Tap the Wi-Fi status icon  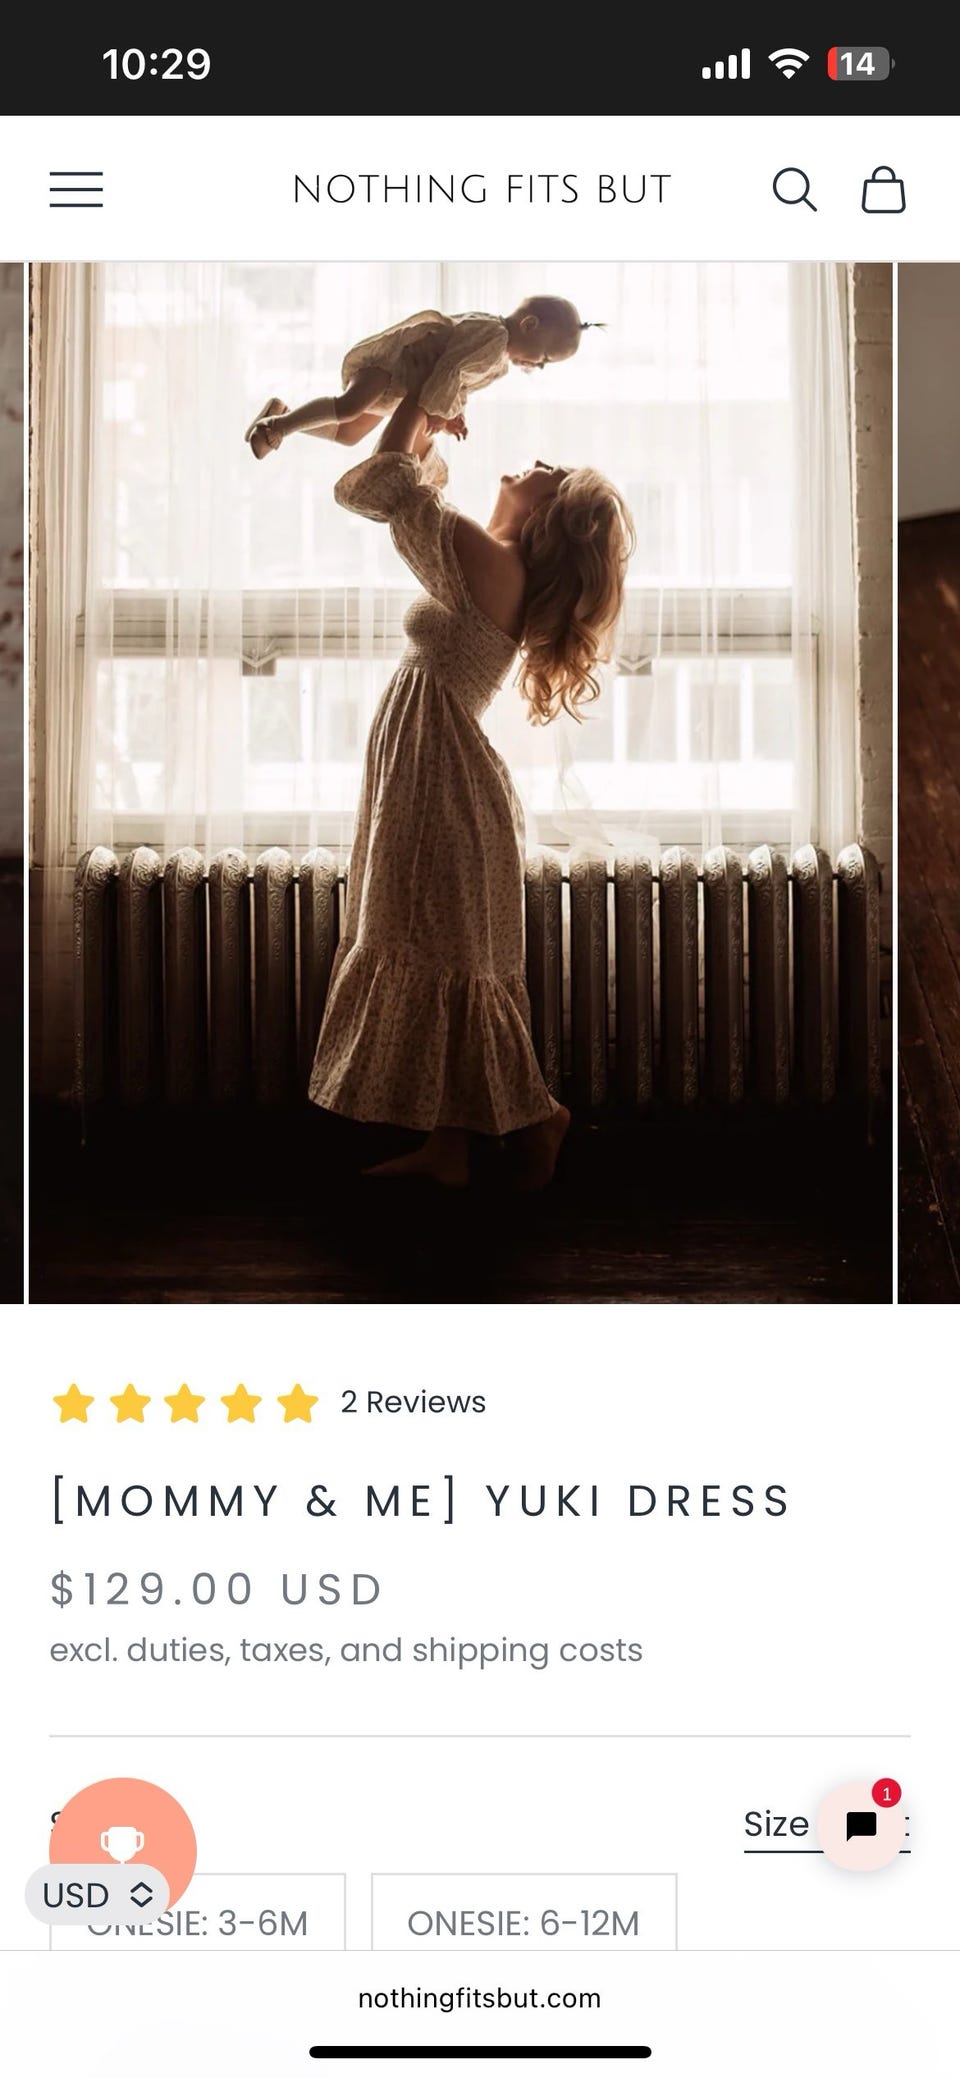pos(788,65)
